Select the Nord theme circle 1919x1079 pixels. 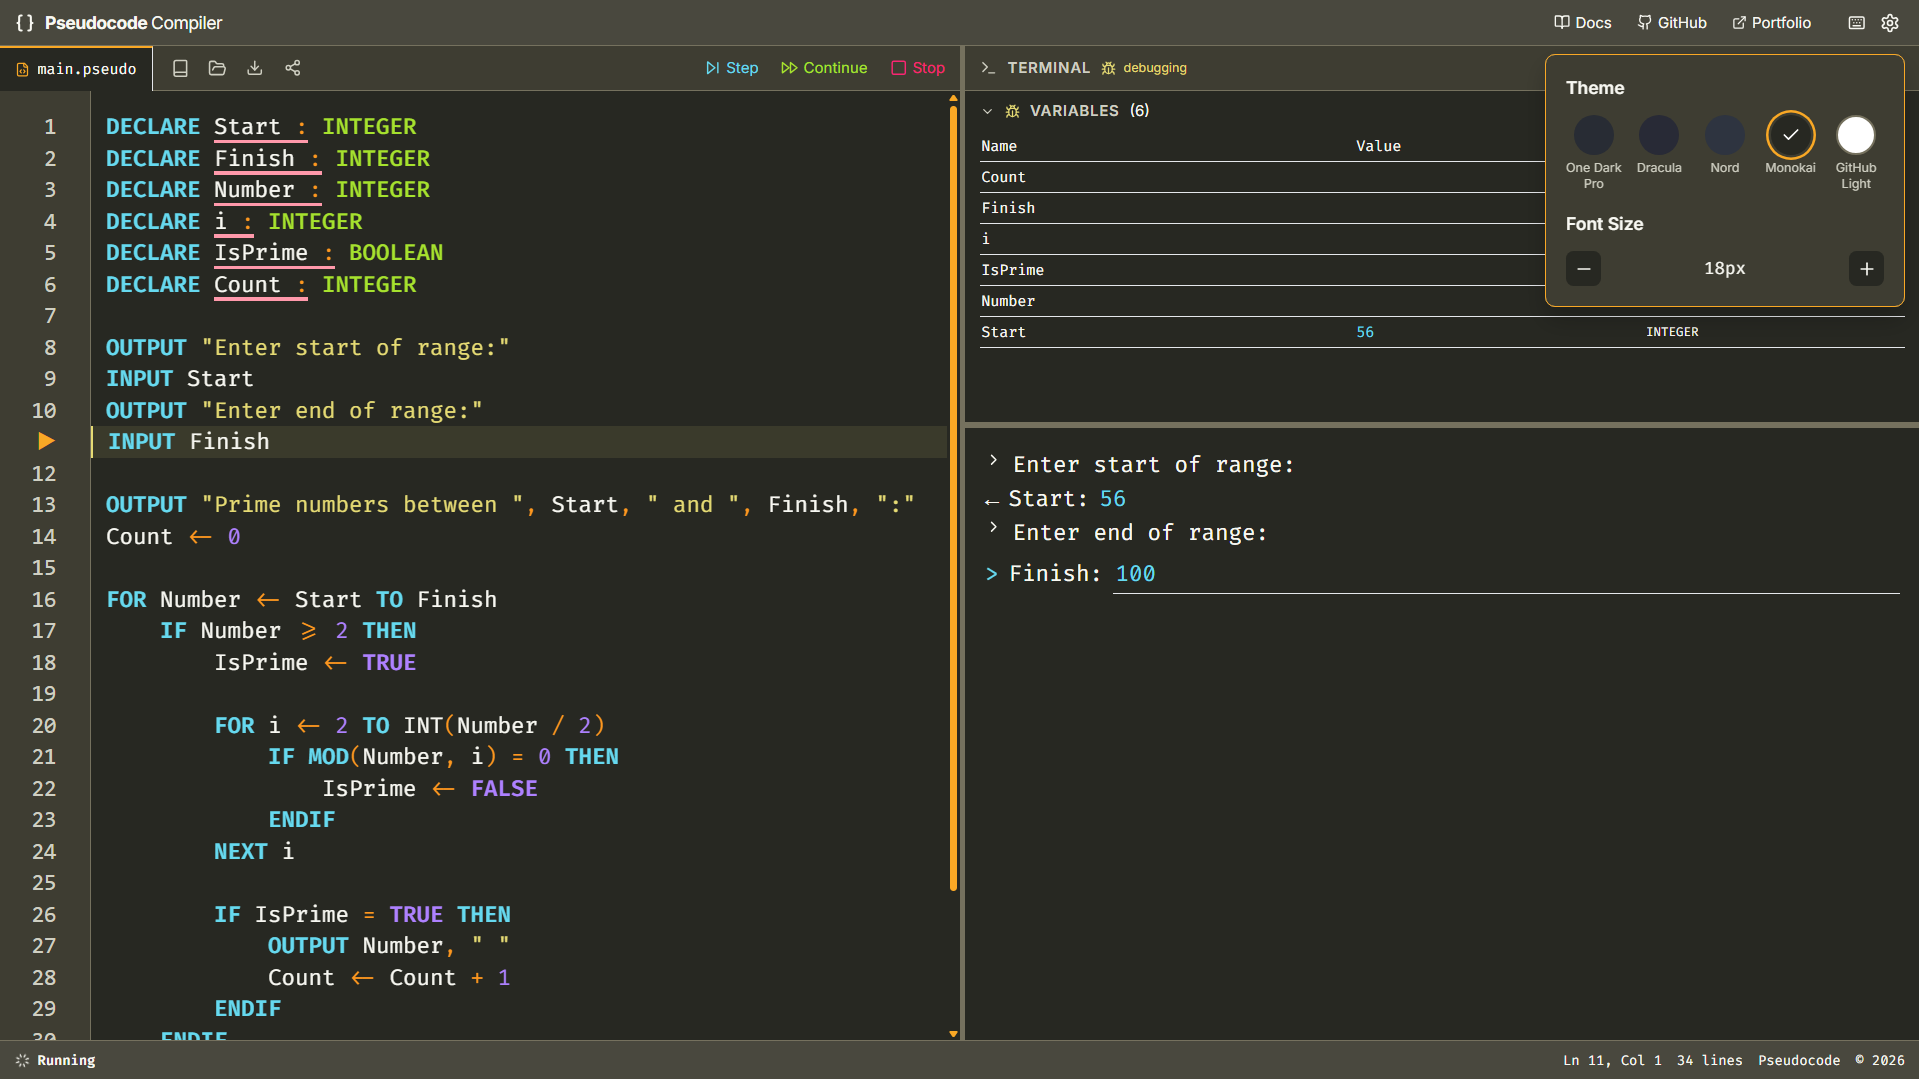[1724, 135]
